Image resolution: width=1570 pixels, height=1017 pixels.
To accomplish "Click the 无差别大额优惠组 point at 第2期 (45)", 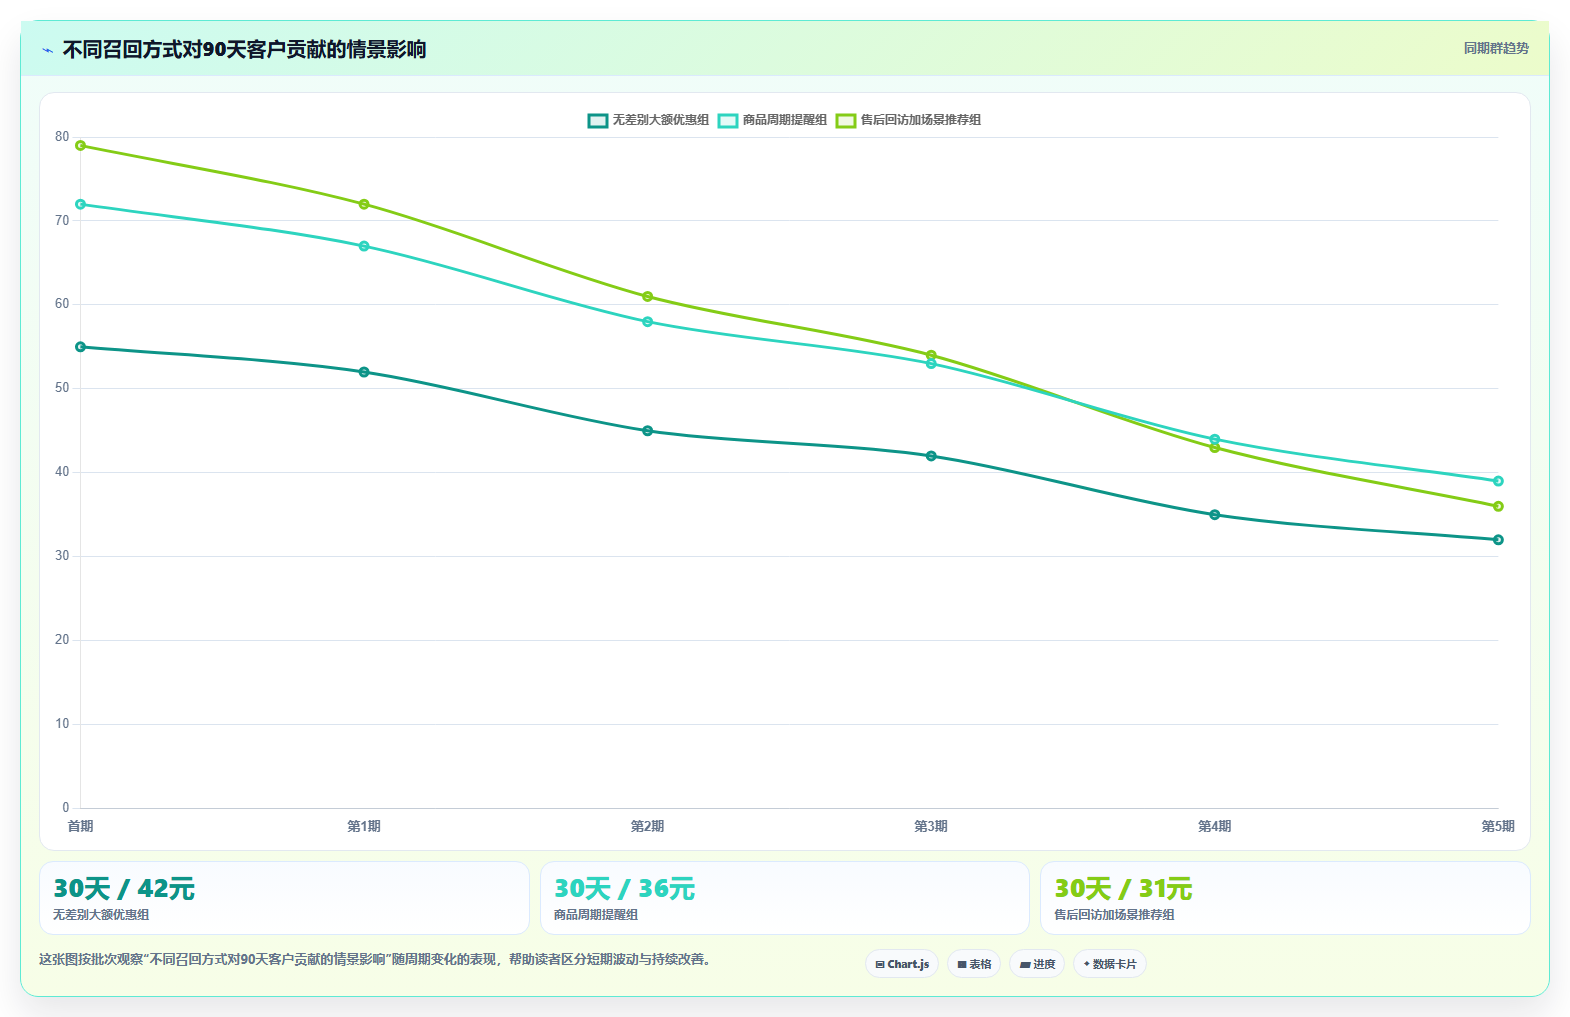I will (647, 431).
